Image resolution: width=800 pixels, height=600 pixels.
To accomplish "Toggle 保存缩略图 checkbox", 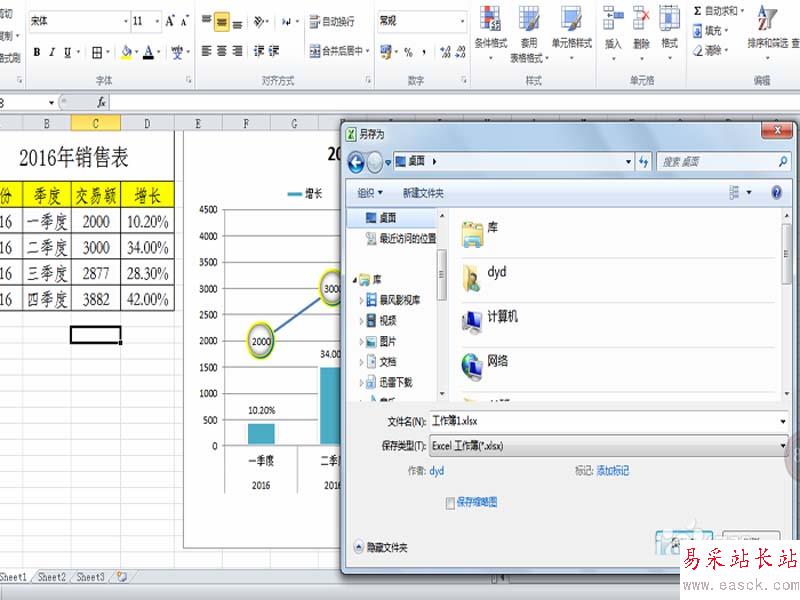I will click(449, 504).
